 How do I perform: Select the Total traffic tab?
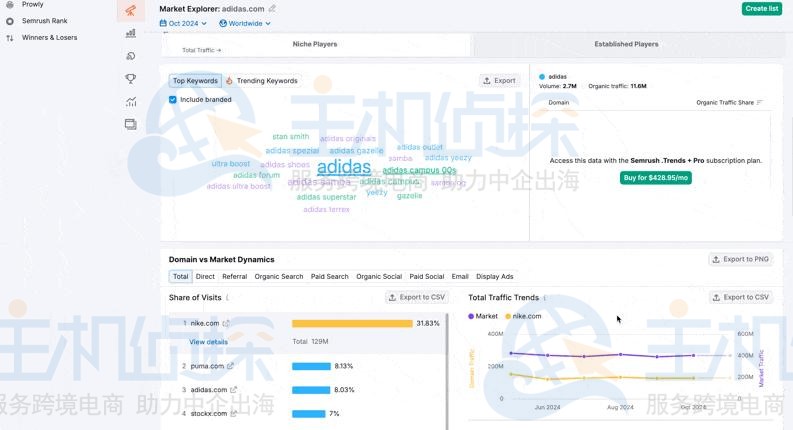click(181, 277)
